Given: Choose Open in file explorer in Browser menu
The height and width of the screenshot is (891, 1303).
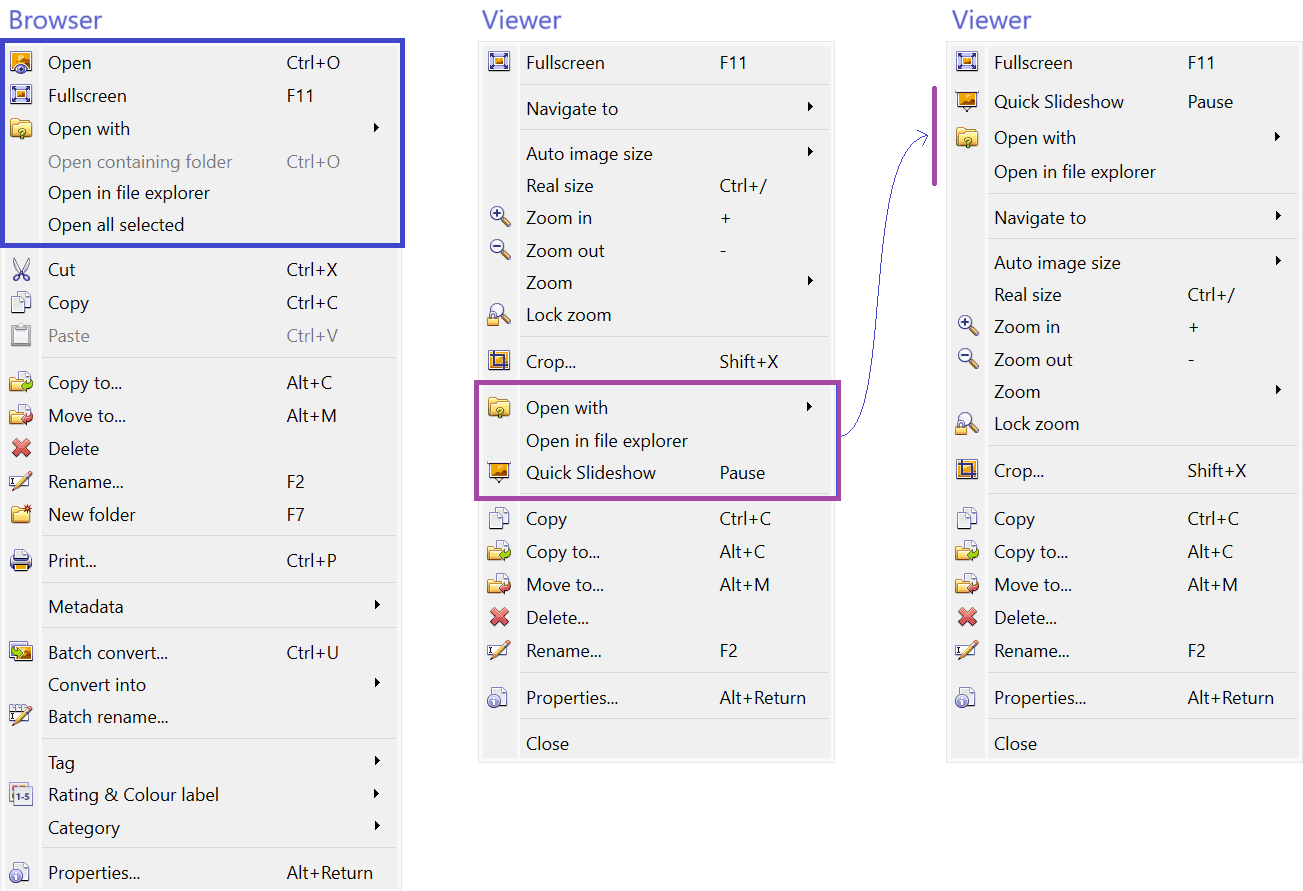Looking at the screenshot, I should click(129, 193).
